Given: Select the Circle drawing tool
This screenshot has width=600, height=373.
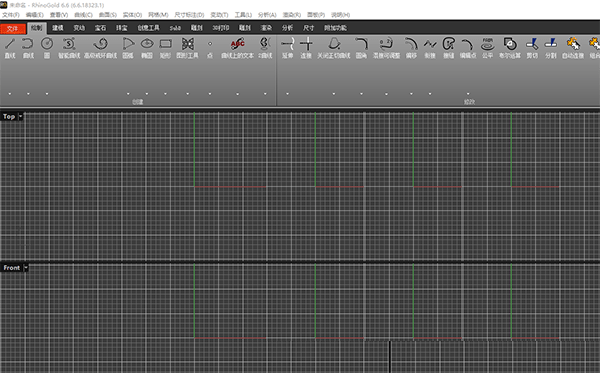Looking at the screenshot, I should click(x=47, y=44).
